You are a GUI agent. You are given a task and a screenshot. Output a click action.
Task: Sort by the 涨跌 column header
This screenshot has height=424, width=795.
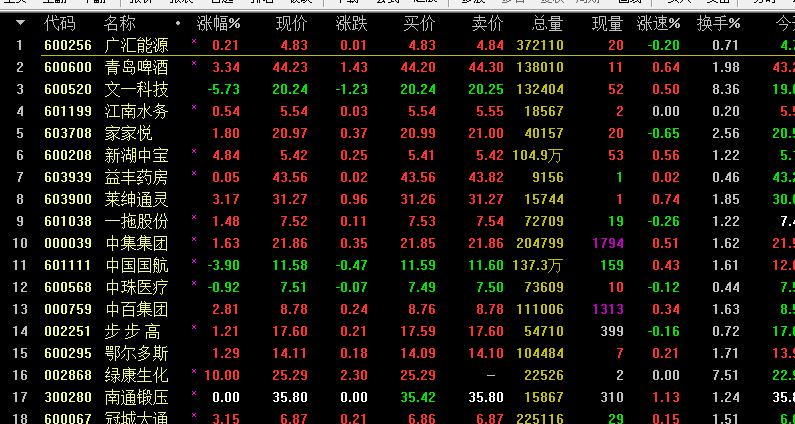click(351, 23)
